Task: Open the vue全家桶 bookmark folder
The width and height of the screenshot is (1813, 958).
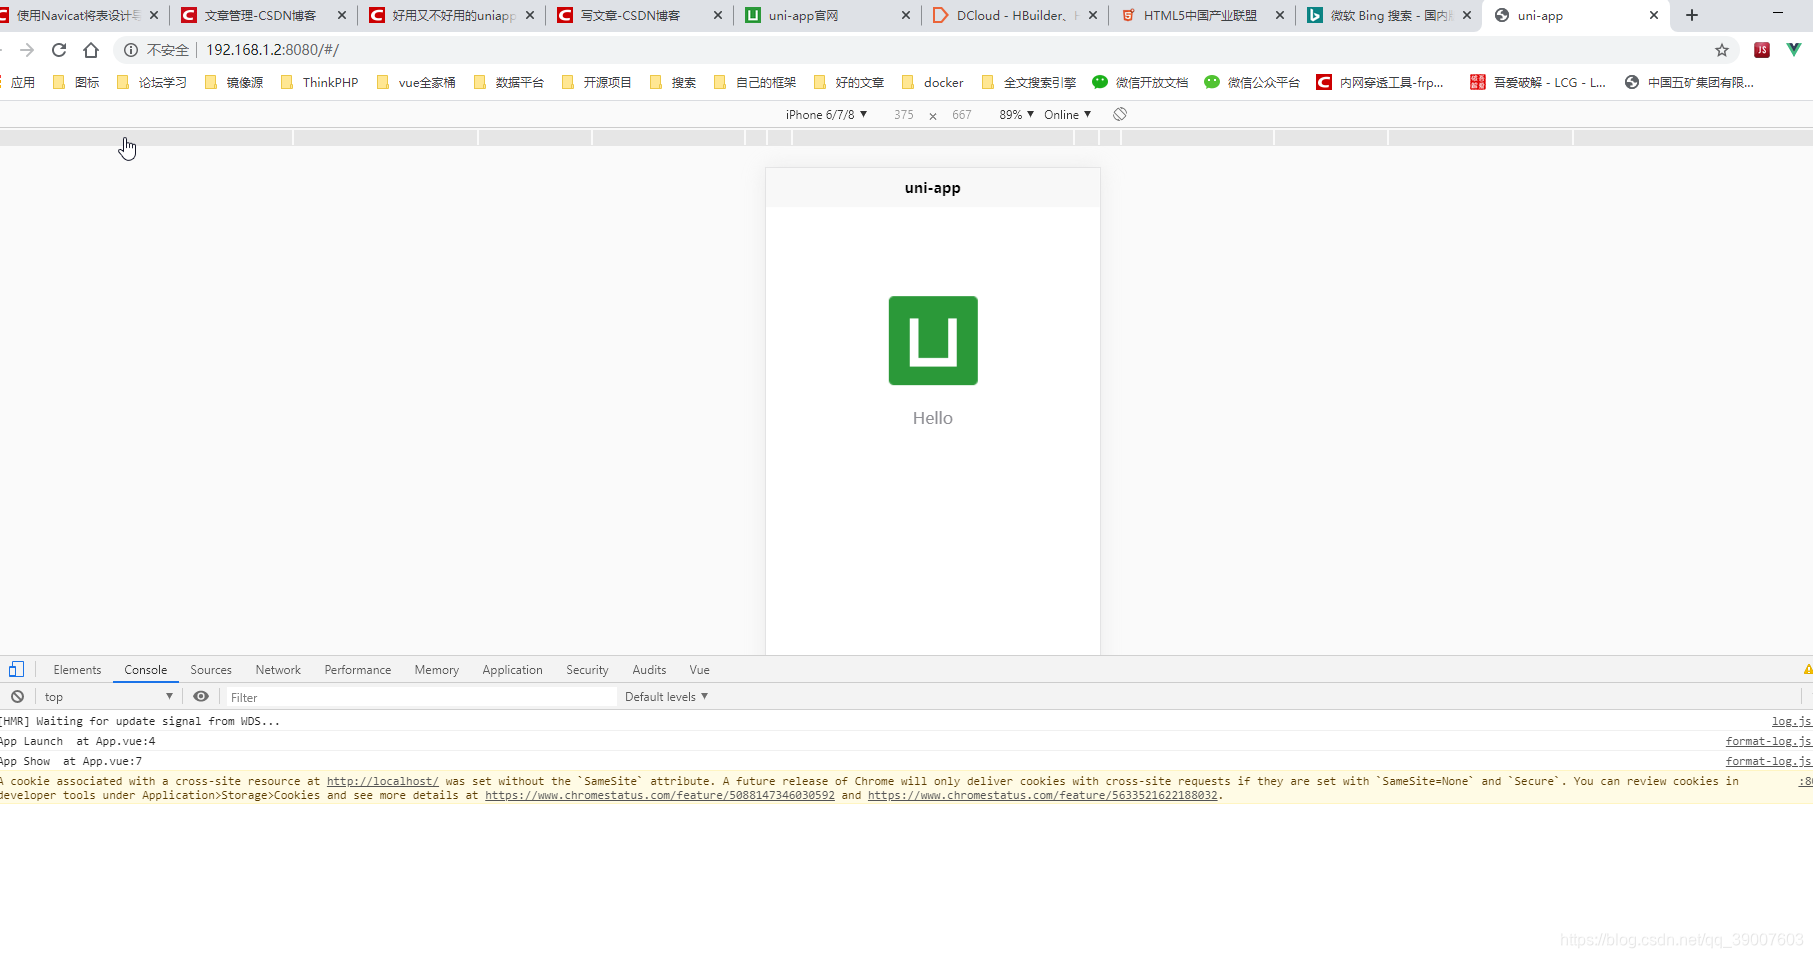Action: tap(416, 82)
